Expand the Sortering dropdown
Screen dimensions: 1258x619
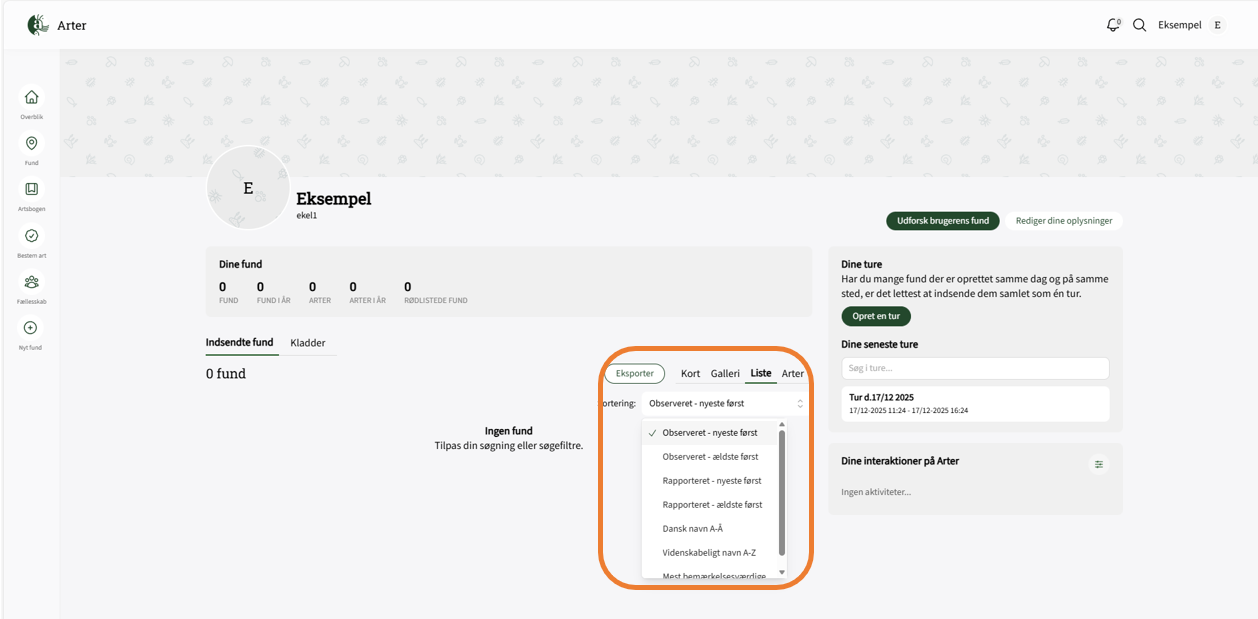[x=725, y=403]
